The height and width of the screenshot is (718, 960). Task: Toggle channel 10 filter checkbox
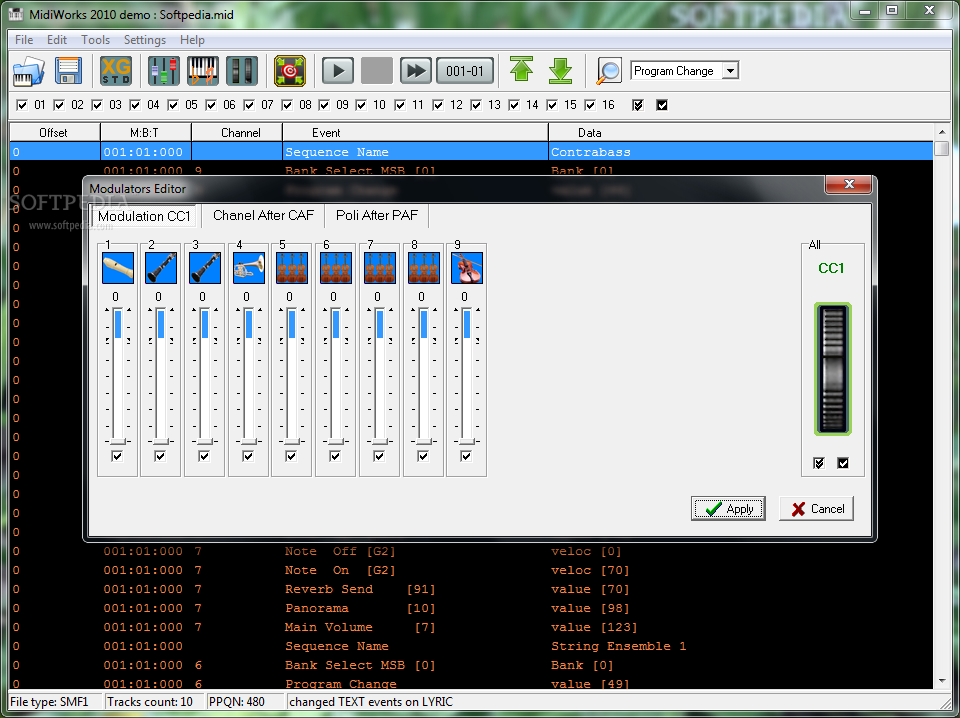point(361,105)
